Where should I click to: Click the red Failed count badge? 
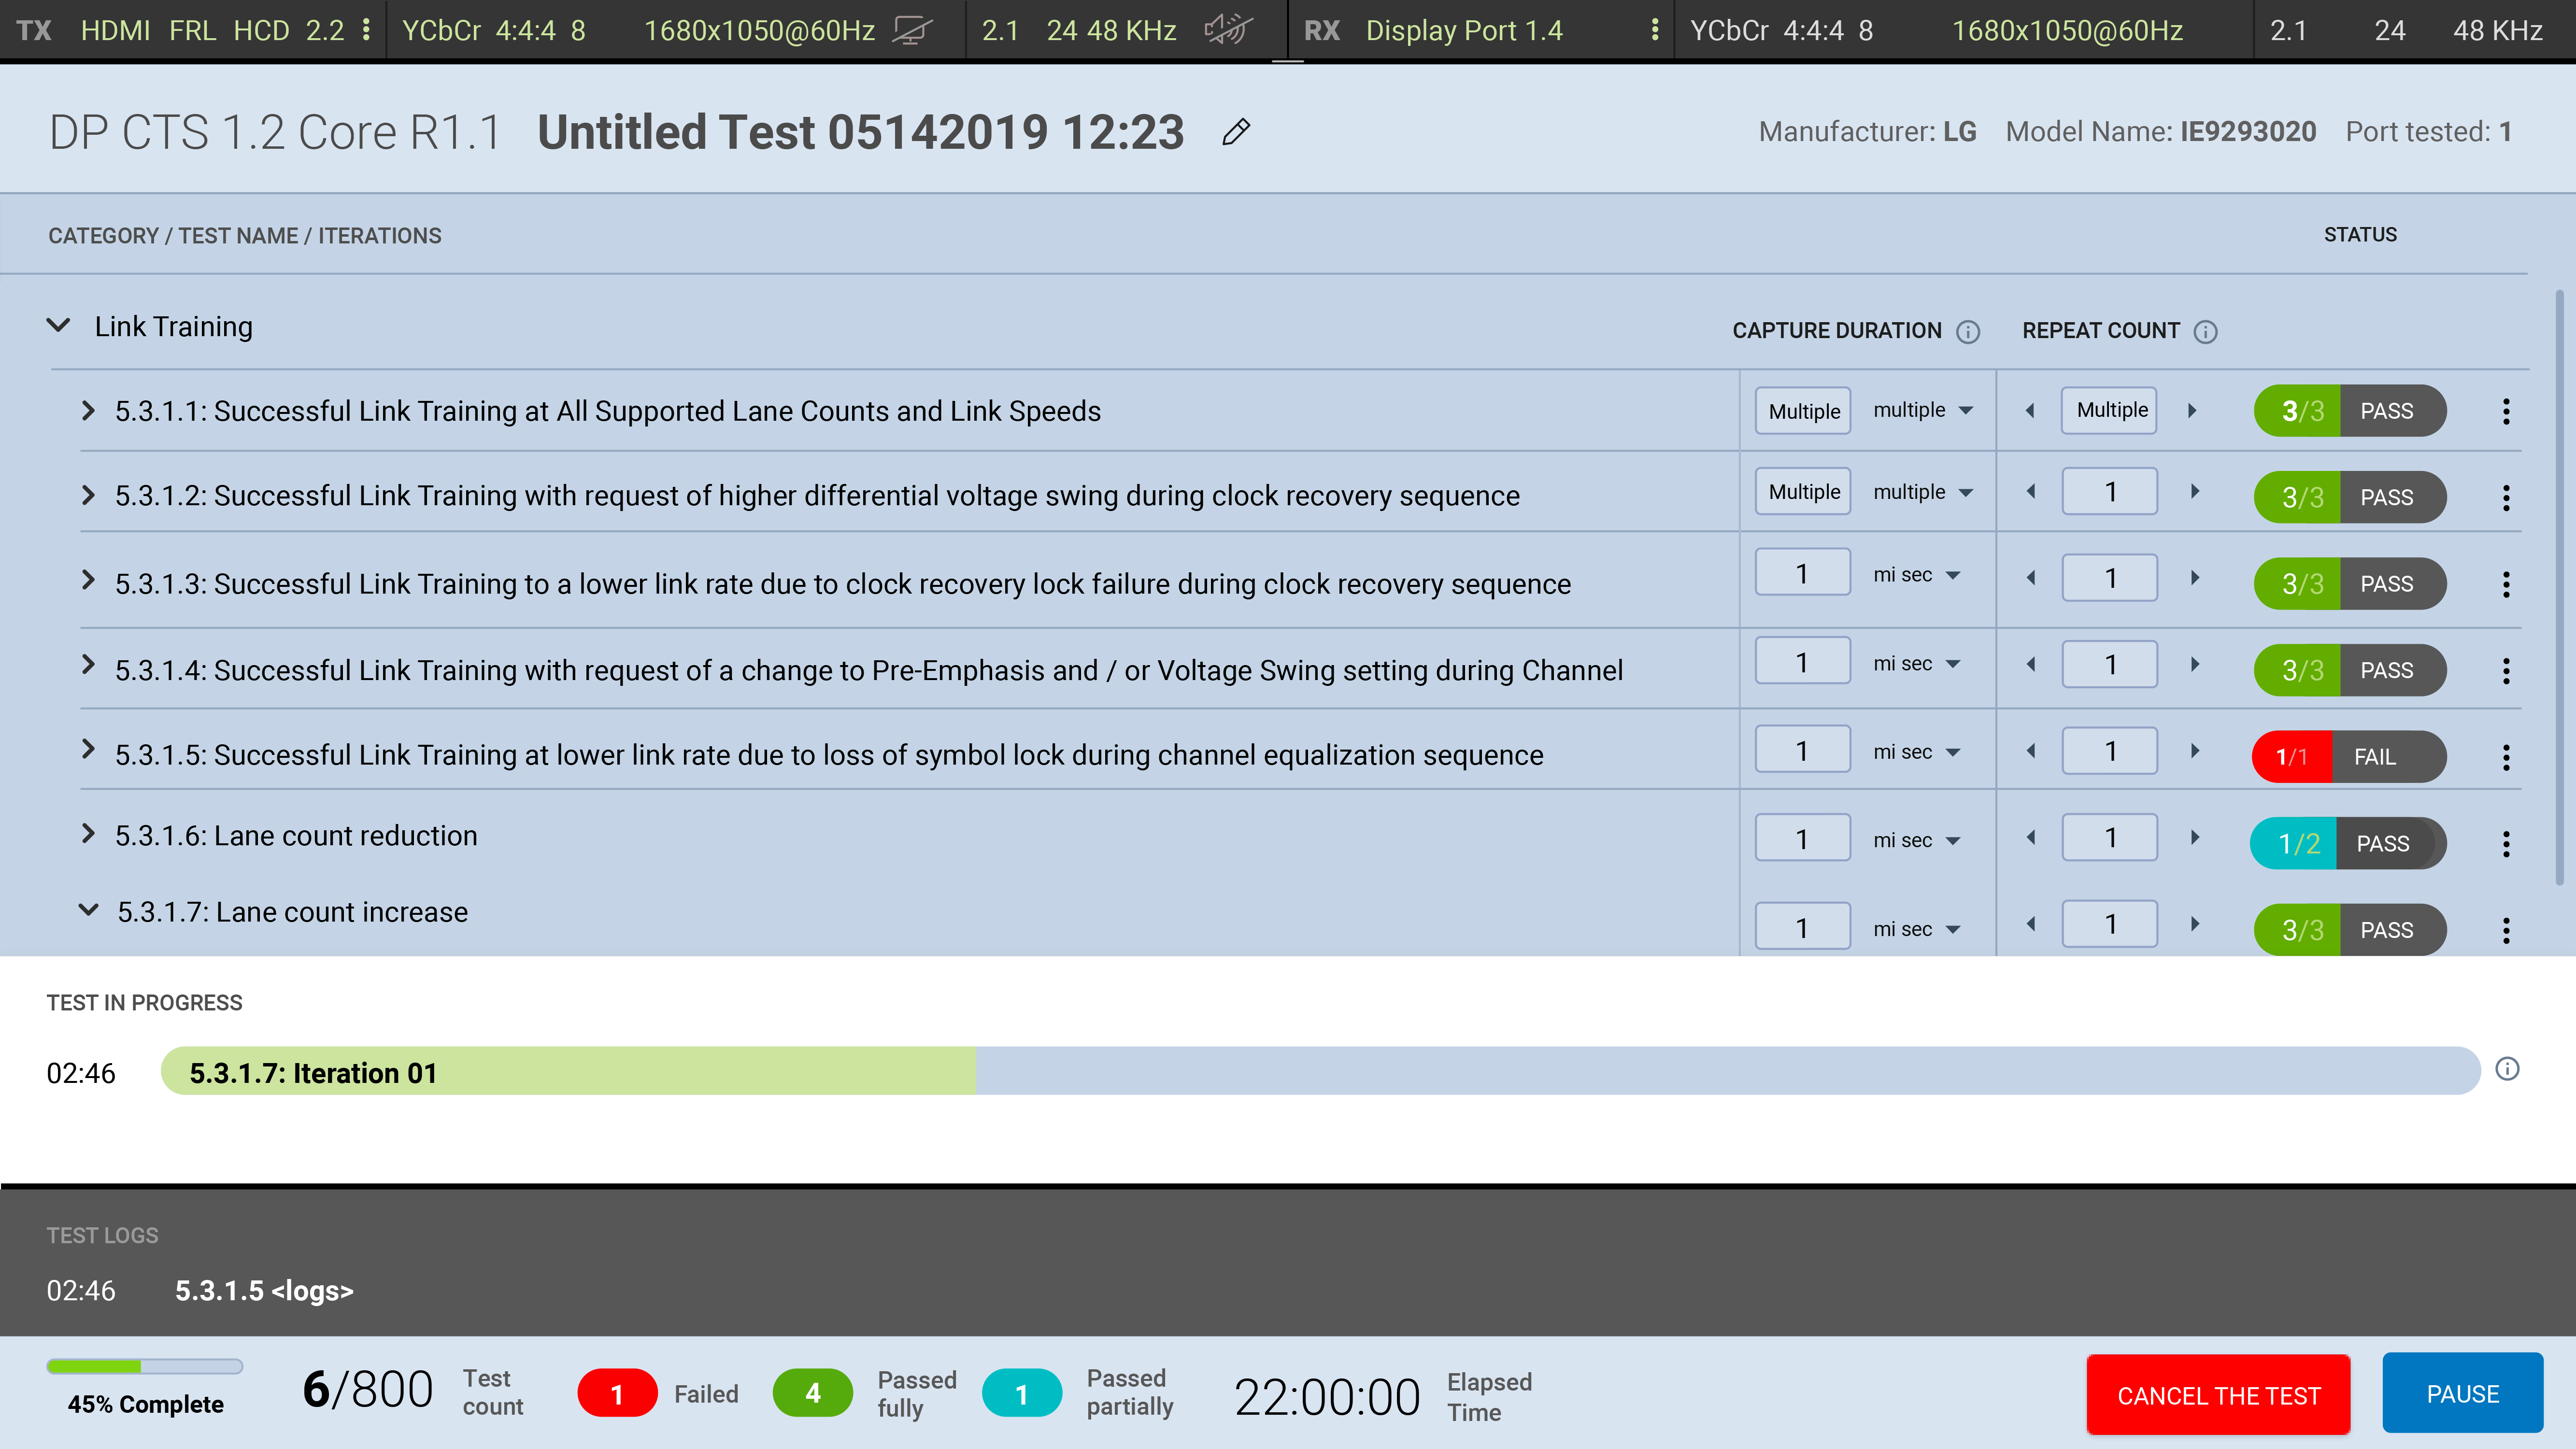[x=617, y=1394]
